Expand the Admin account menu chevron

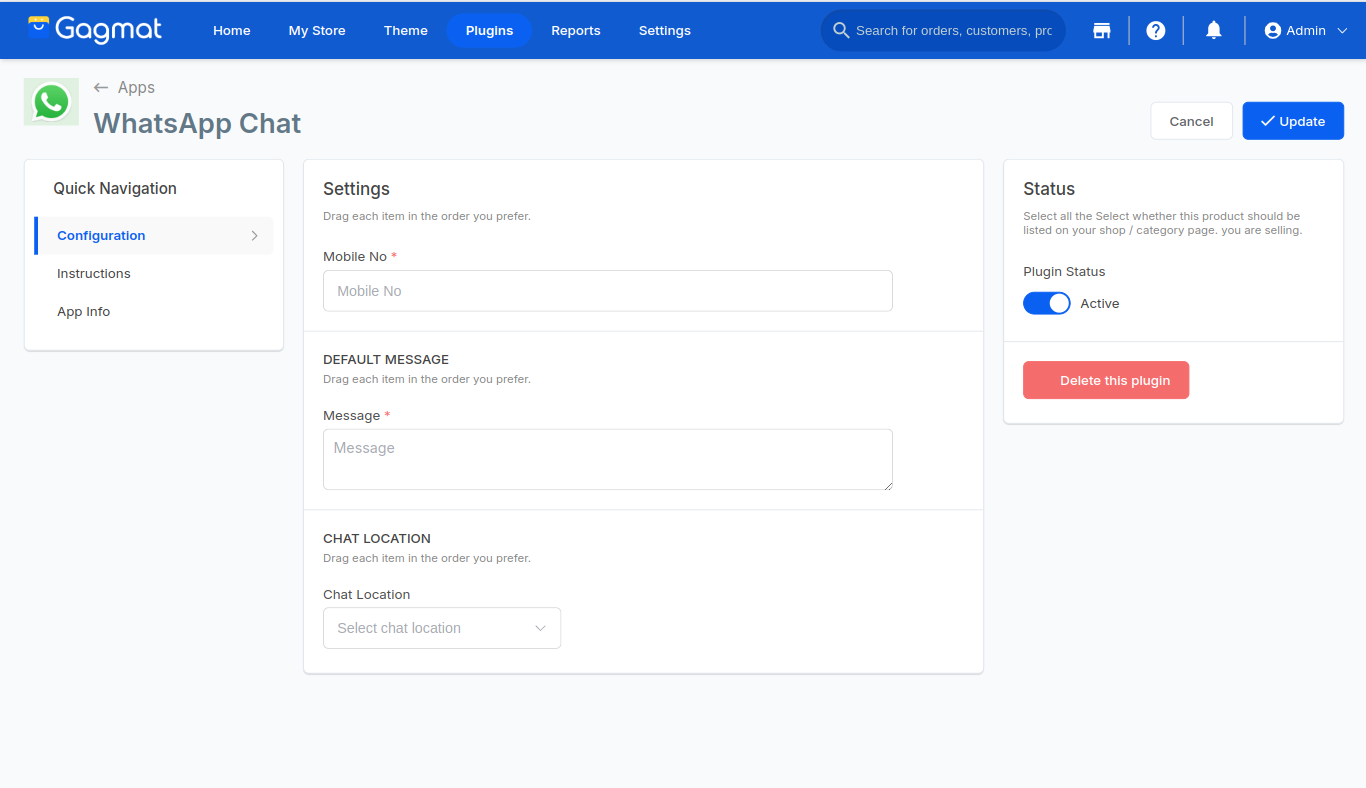(x=1342, y=31)
